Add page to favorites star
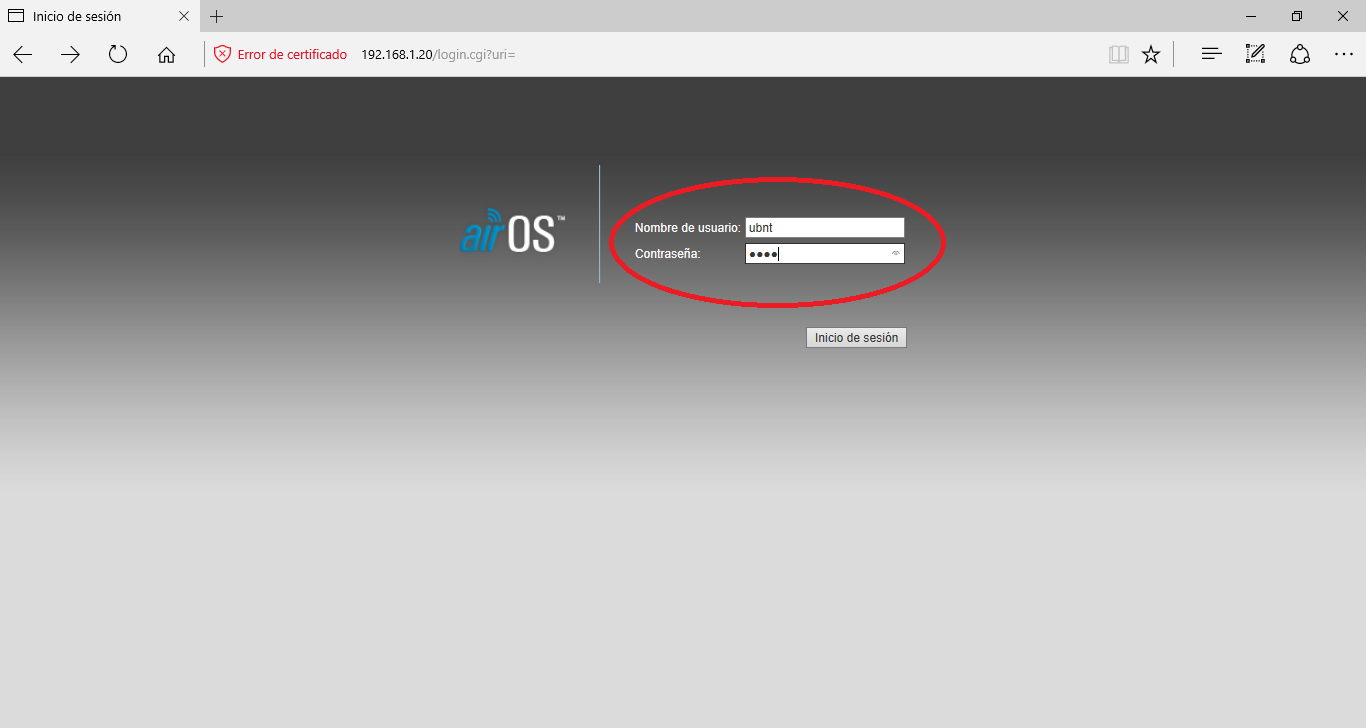 (x=1151, y=55)
